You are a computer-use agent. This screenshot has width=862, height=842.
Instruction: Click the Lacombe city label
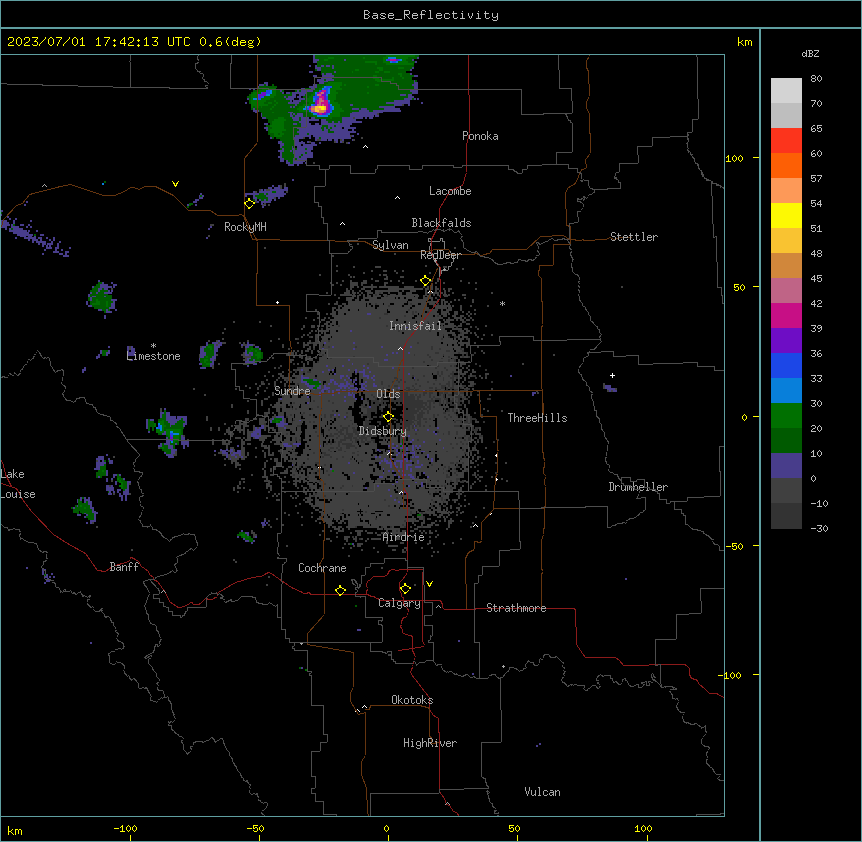pyautogui.click(x=450, y=191)
